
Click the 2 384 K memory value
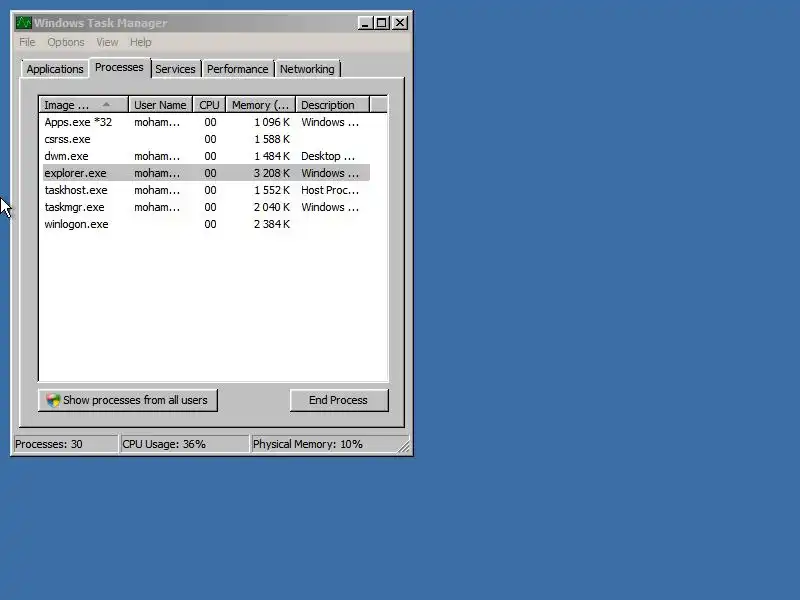271,224
